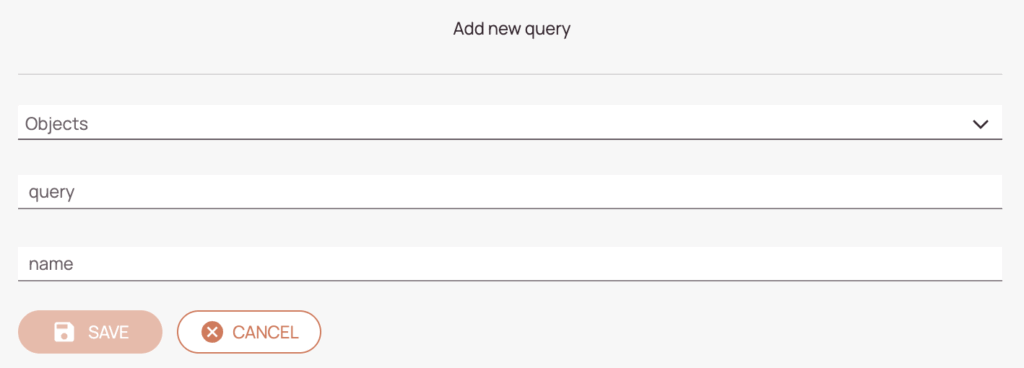Focus the name text field

(x=510, y=264)
